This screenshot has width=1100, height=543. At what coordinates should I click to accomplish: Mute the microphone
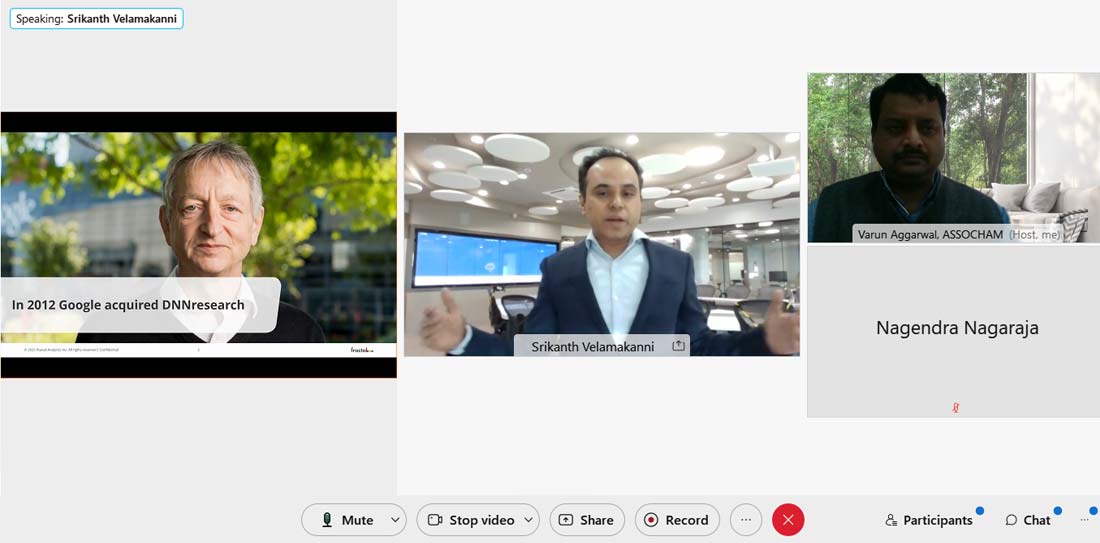(347, 520)
